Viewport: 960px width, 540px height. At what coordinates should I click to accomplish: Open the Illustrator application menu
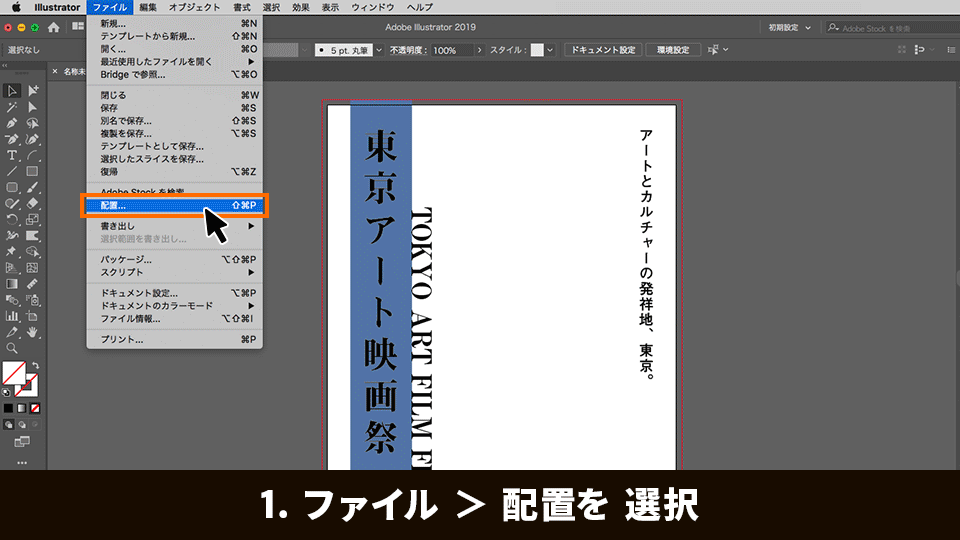coord(57,7)
